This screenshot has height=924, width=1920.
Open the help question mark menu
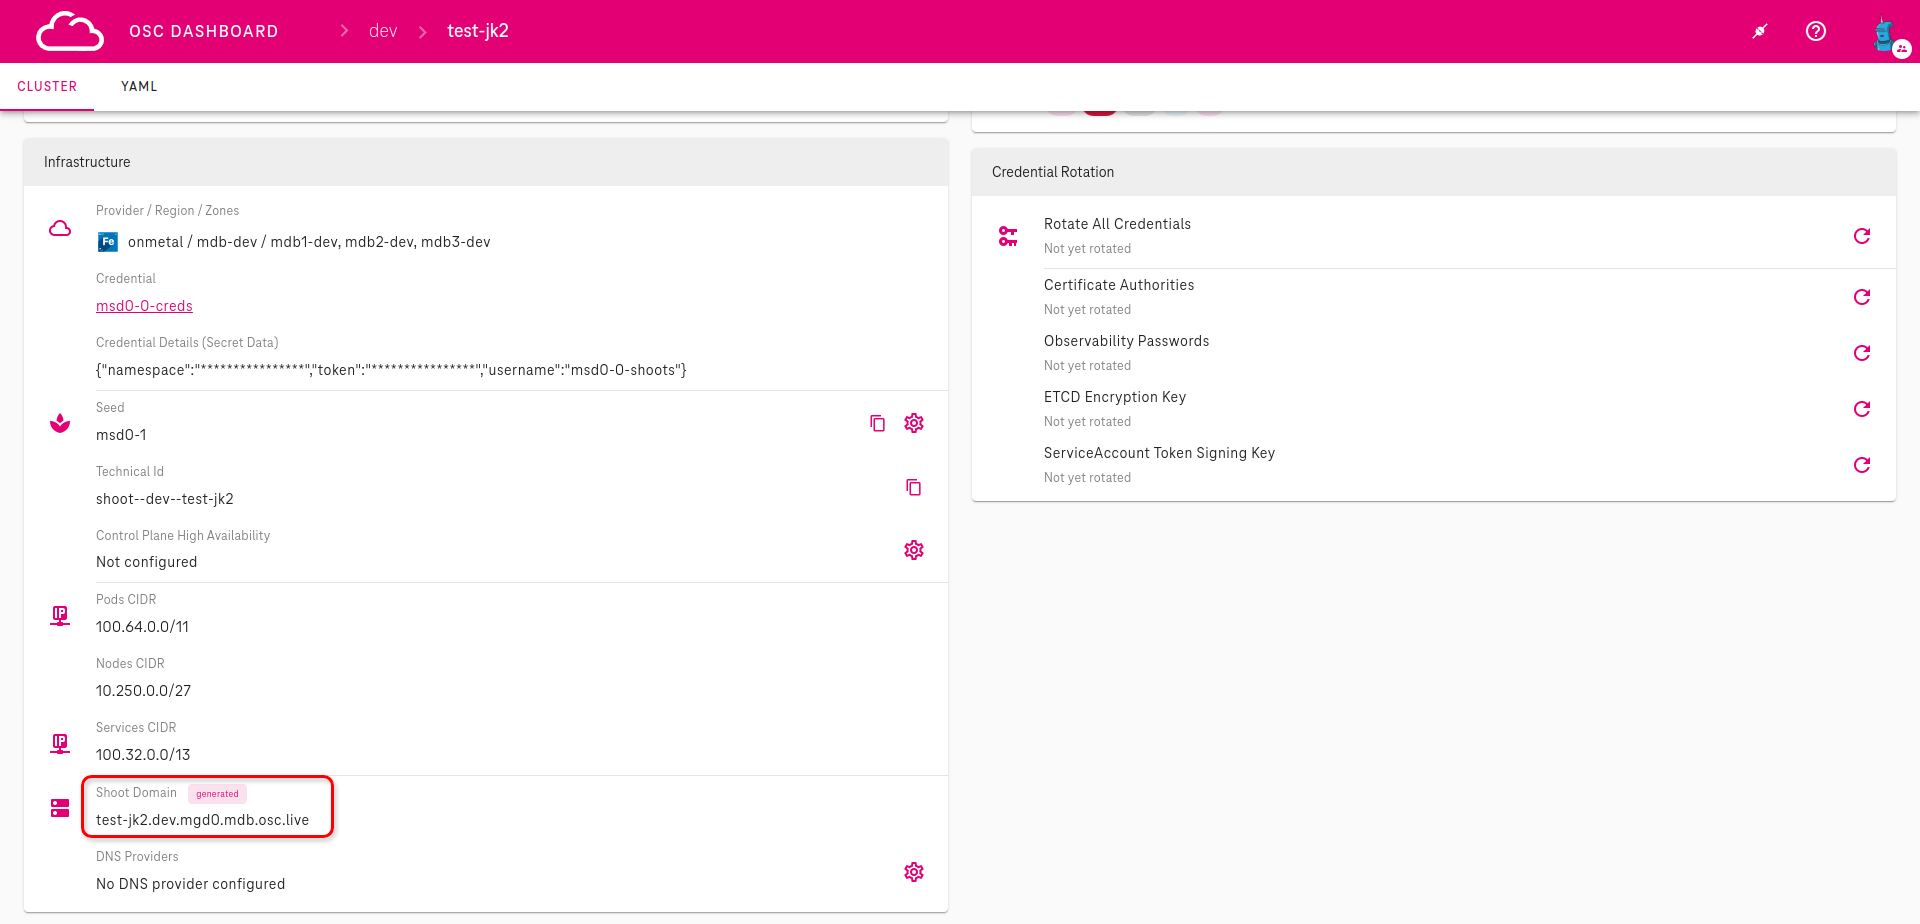[1815, 31]
